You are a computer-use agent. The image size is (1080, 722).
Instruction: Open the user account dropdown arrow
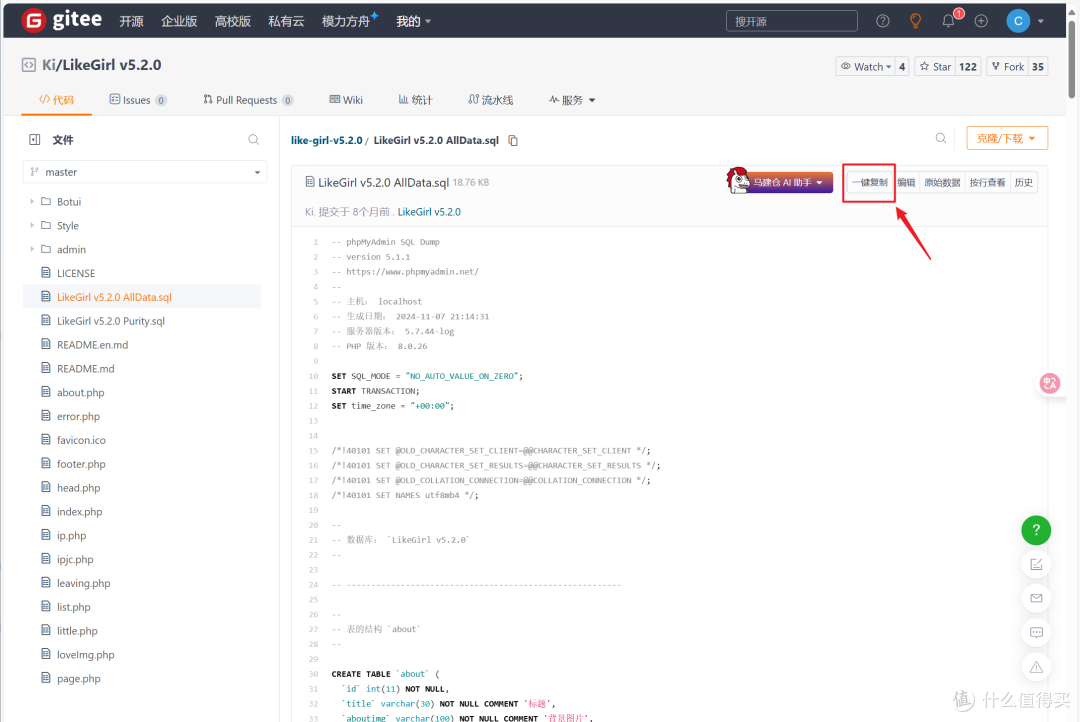point(1041,21)
